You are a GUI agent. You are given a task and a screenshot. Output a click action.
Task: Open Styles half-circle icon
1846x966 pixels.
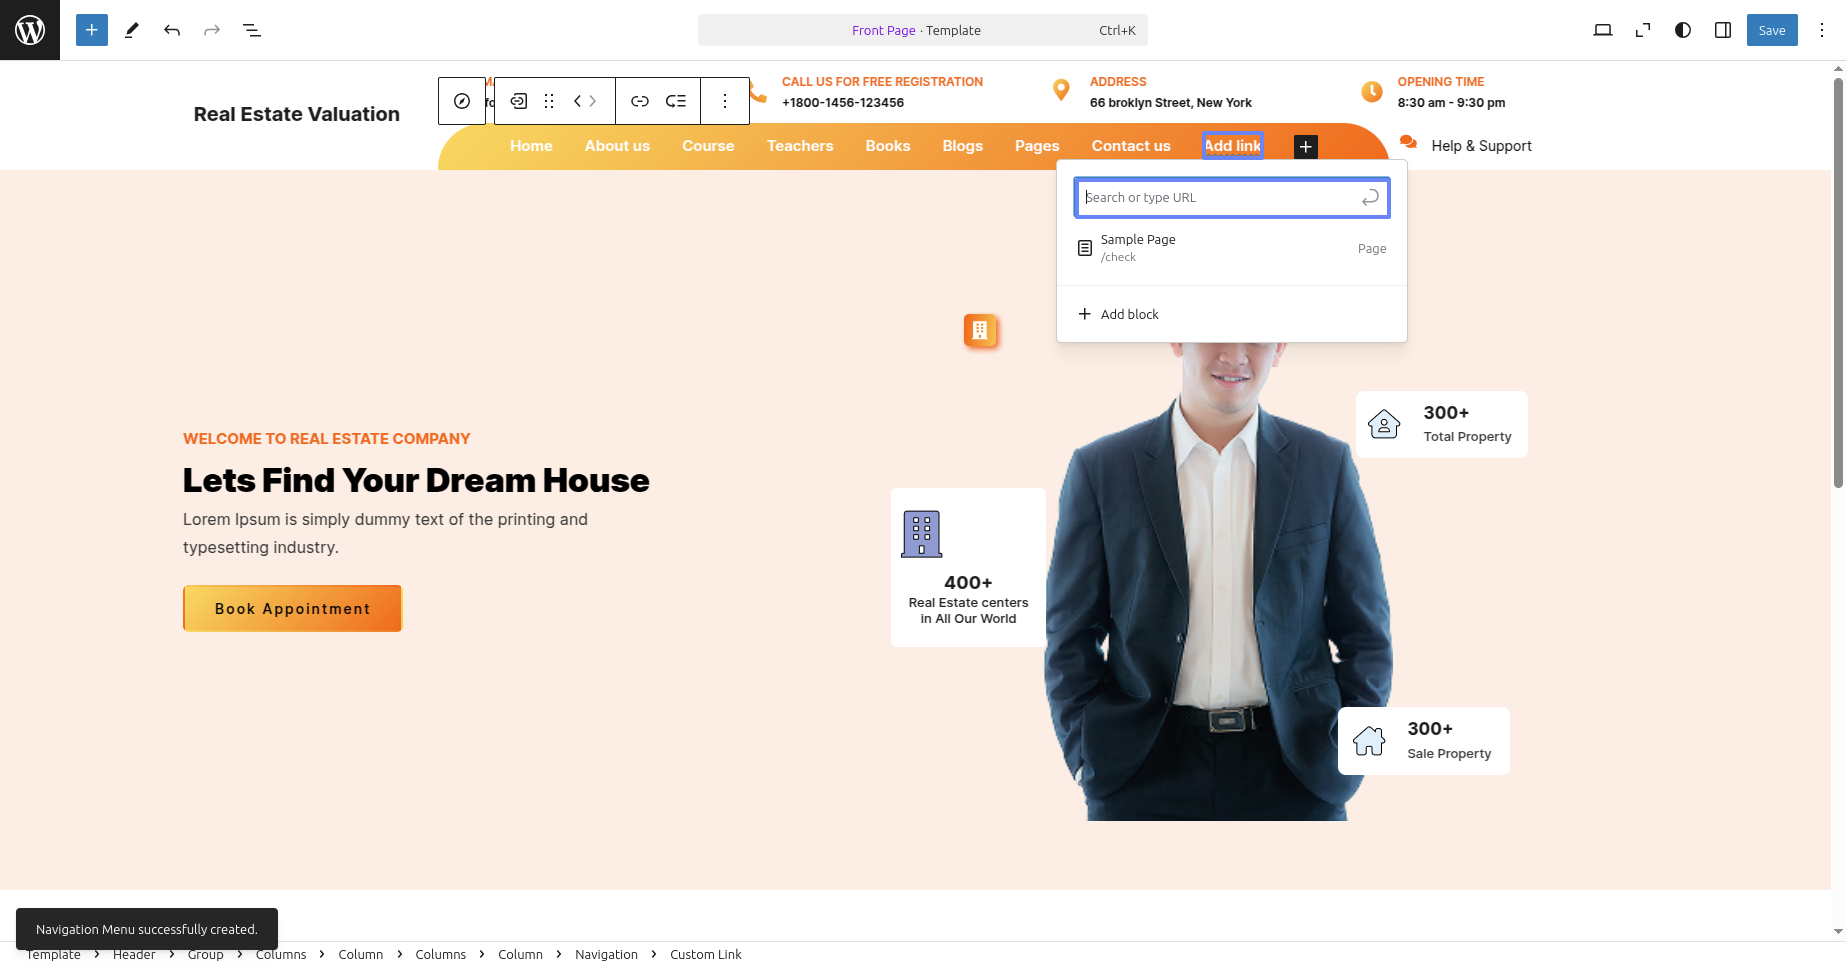click(1683, 30)
